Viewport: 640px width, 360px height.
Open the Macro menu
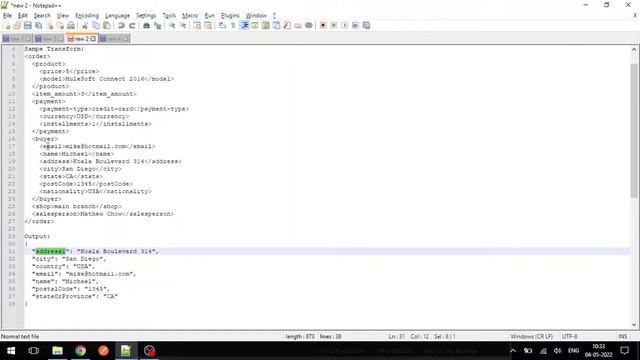pyautogui.click(x=190, y=16)
